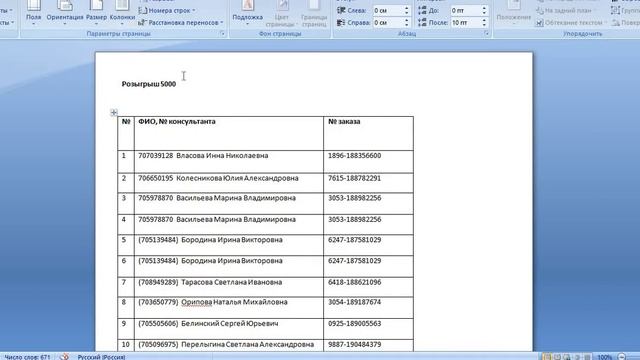The height and width of the screenshot is (360, 640).
Task: Open the Подложка watermark gallery
Action: click(x=247, y=12)
